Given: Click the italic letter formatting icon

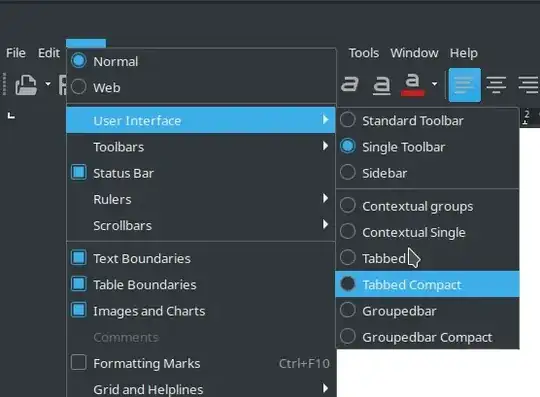Looking at the screenshot, I should pos(350,84).
